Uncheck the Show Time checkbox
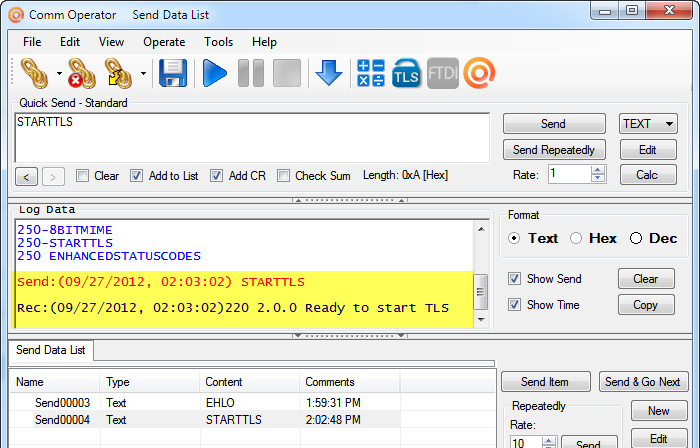The height and width of the screenshot is (448, 700). click(514, 305)
